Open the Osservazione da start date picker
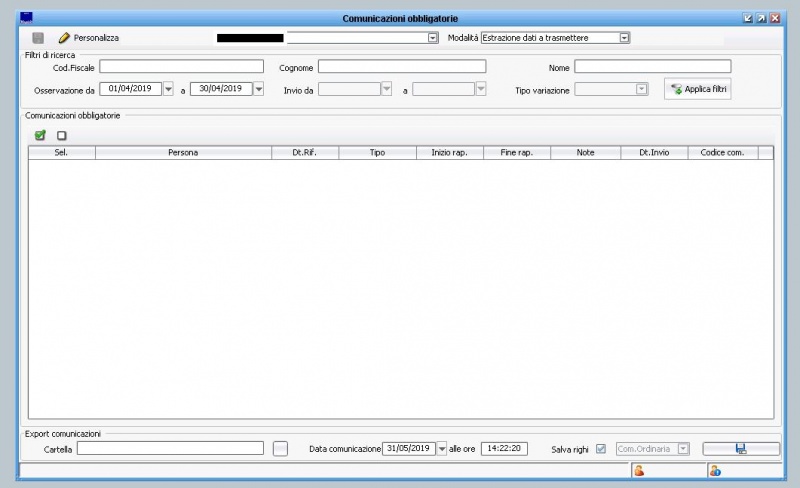800x488 pixels. click(x=168, y=89)
